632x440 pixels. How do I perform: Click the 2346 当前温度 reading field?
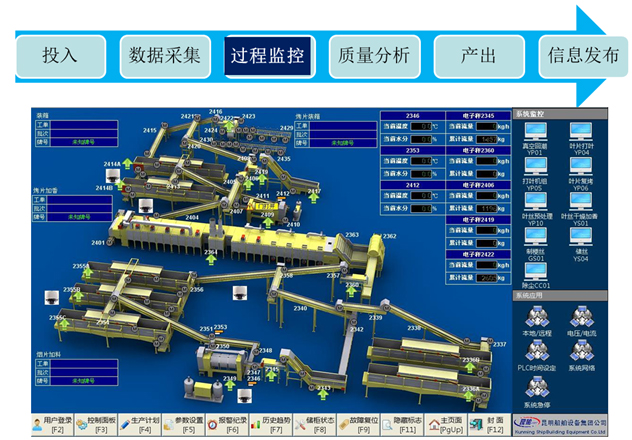pyautogui.click(x=423, y=127)
